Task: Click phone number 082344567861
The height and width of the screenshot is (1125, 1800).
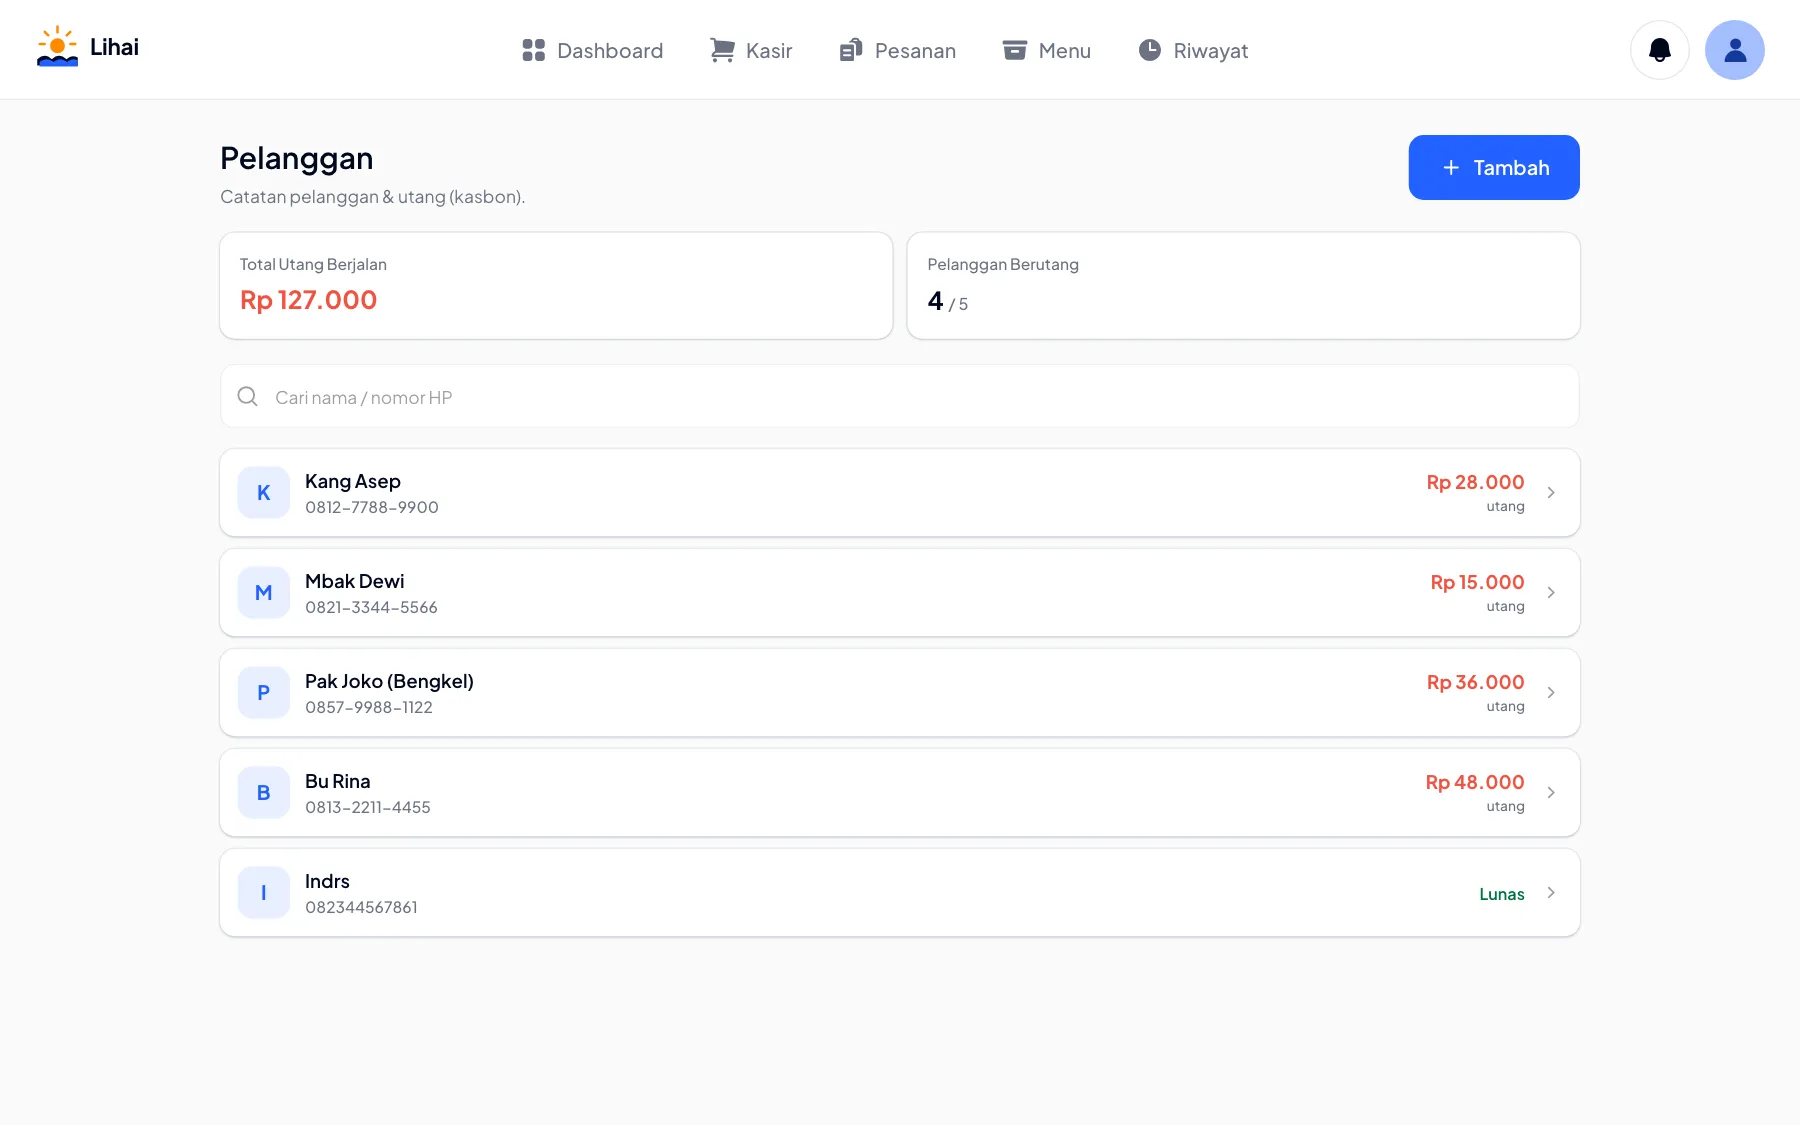Action: tap(361, 907)
